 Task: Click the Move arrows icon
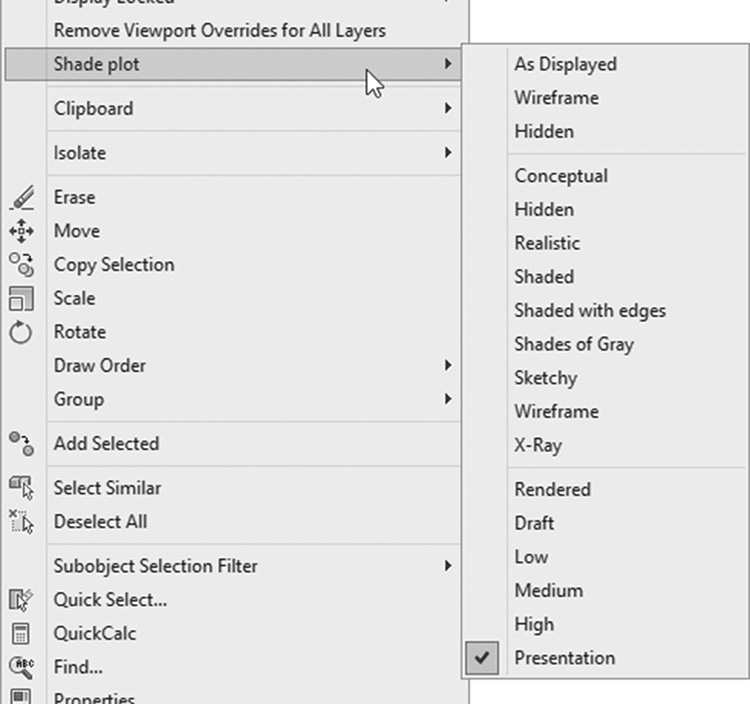click(x=22, y=231)
